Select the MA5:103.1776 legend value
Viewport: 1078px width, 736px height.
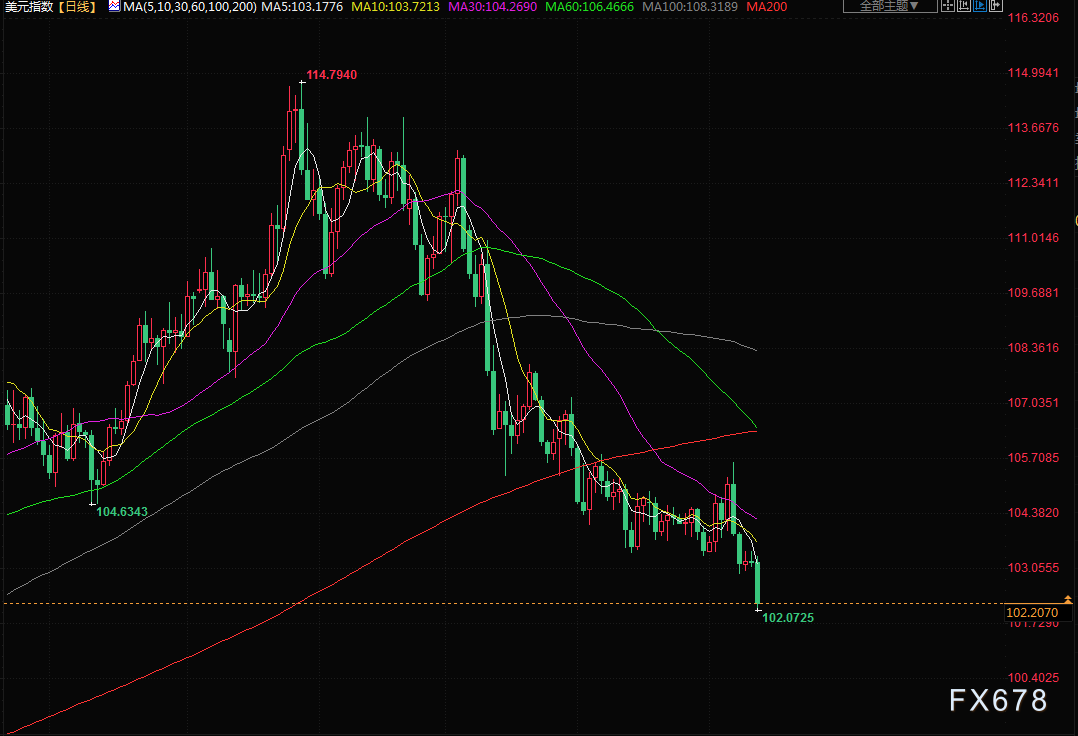click(302, 7)
